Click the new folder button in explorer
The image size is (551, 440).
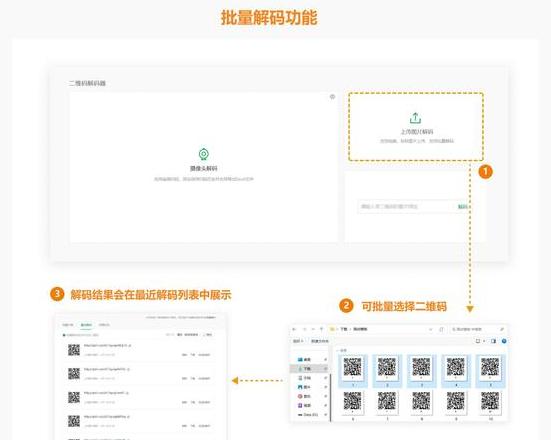pos(320,341)
